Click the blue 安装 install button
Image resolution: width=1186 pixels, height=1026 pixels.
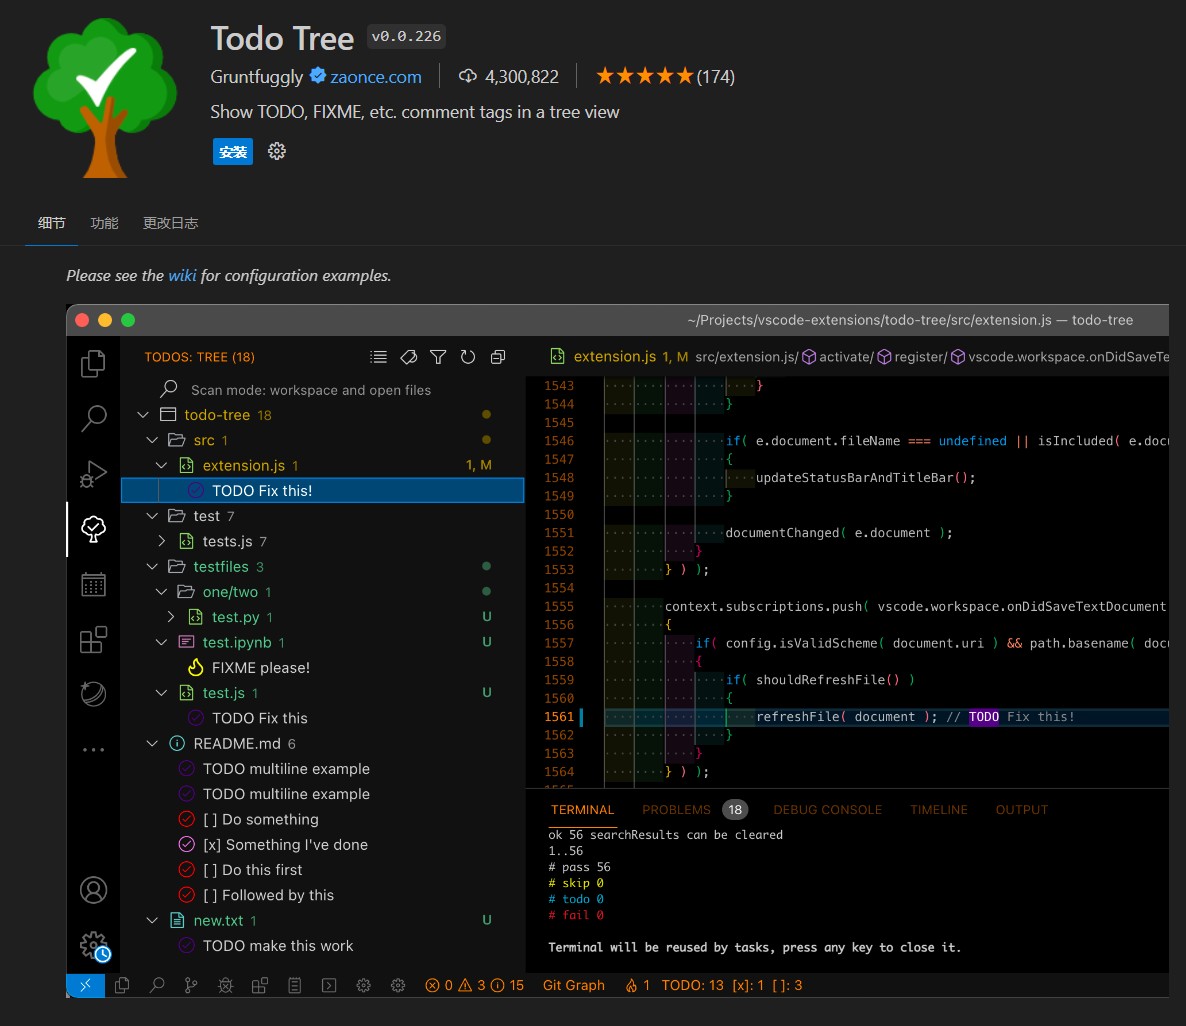232,151
